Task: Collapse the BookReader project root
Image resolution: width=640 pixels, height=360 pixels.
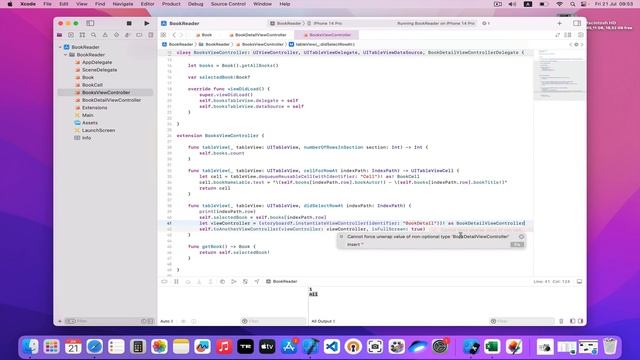Action: tap(60, 47)
